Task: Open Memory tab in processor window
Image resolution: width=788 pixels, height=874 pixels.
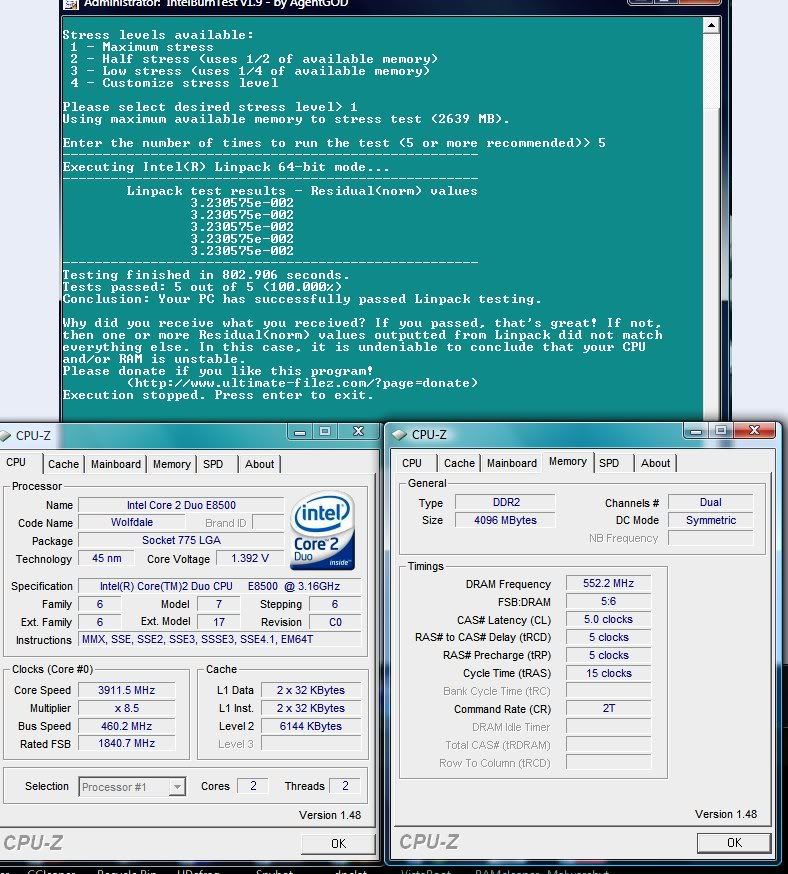Action: (x=172, y=464)
